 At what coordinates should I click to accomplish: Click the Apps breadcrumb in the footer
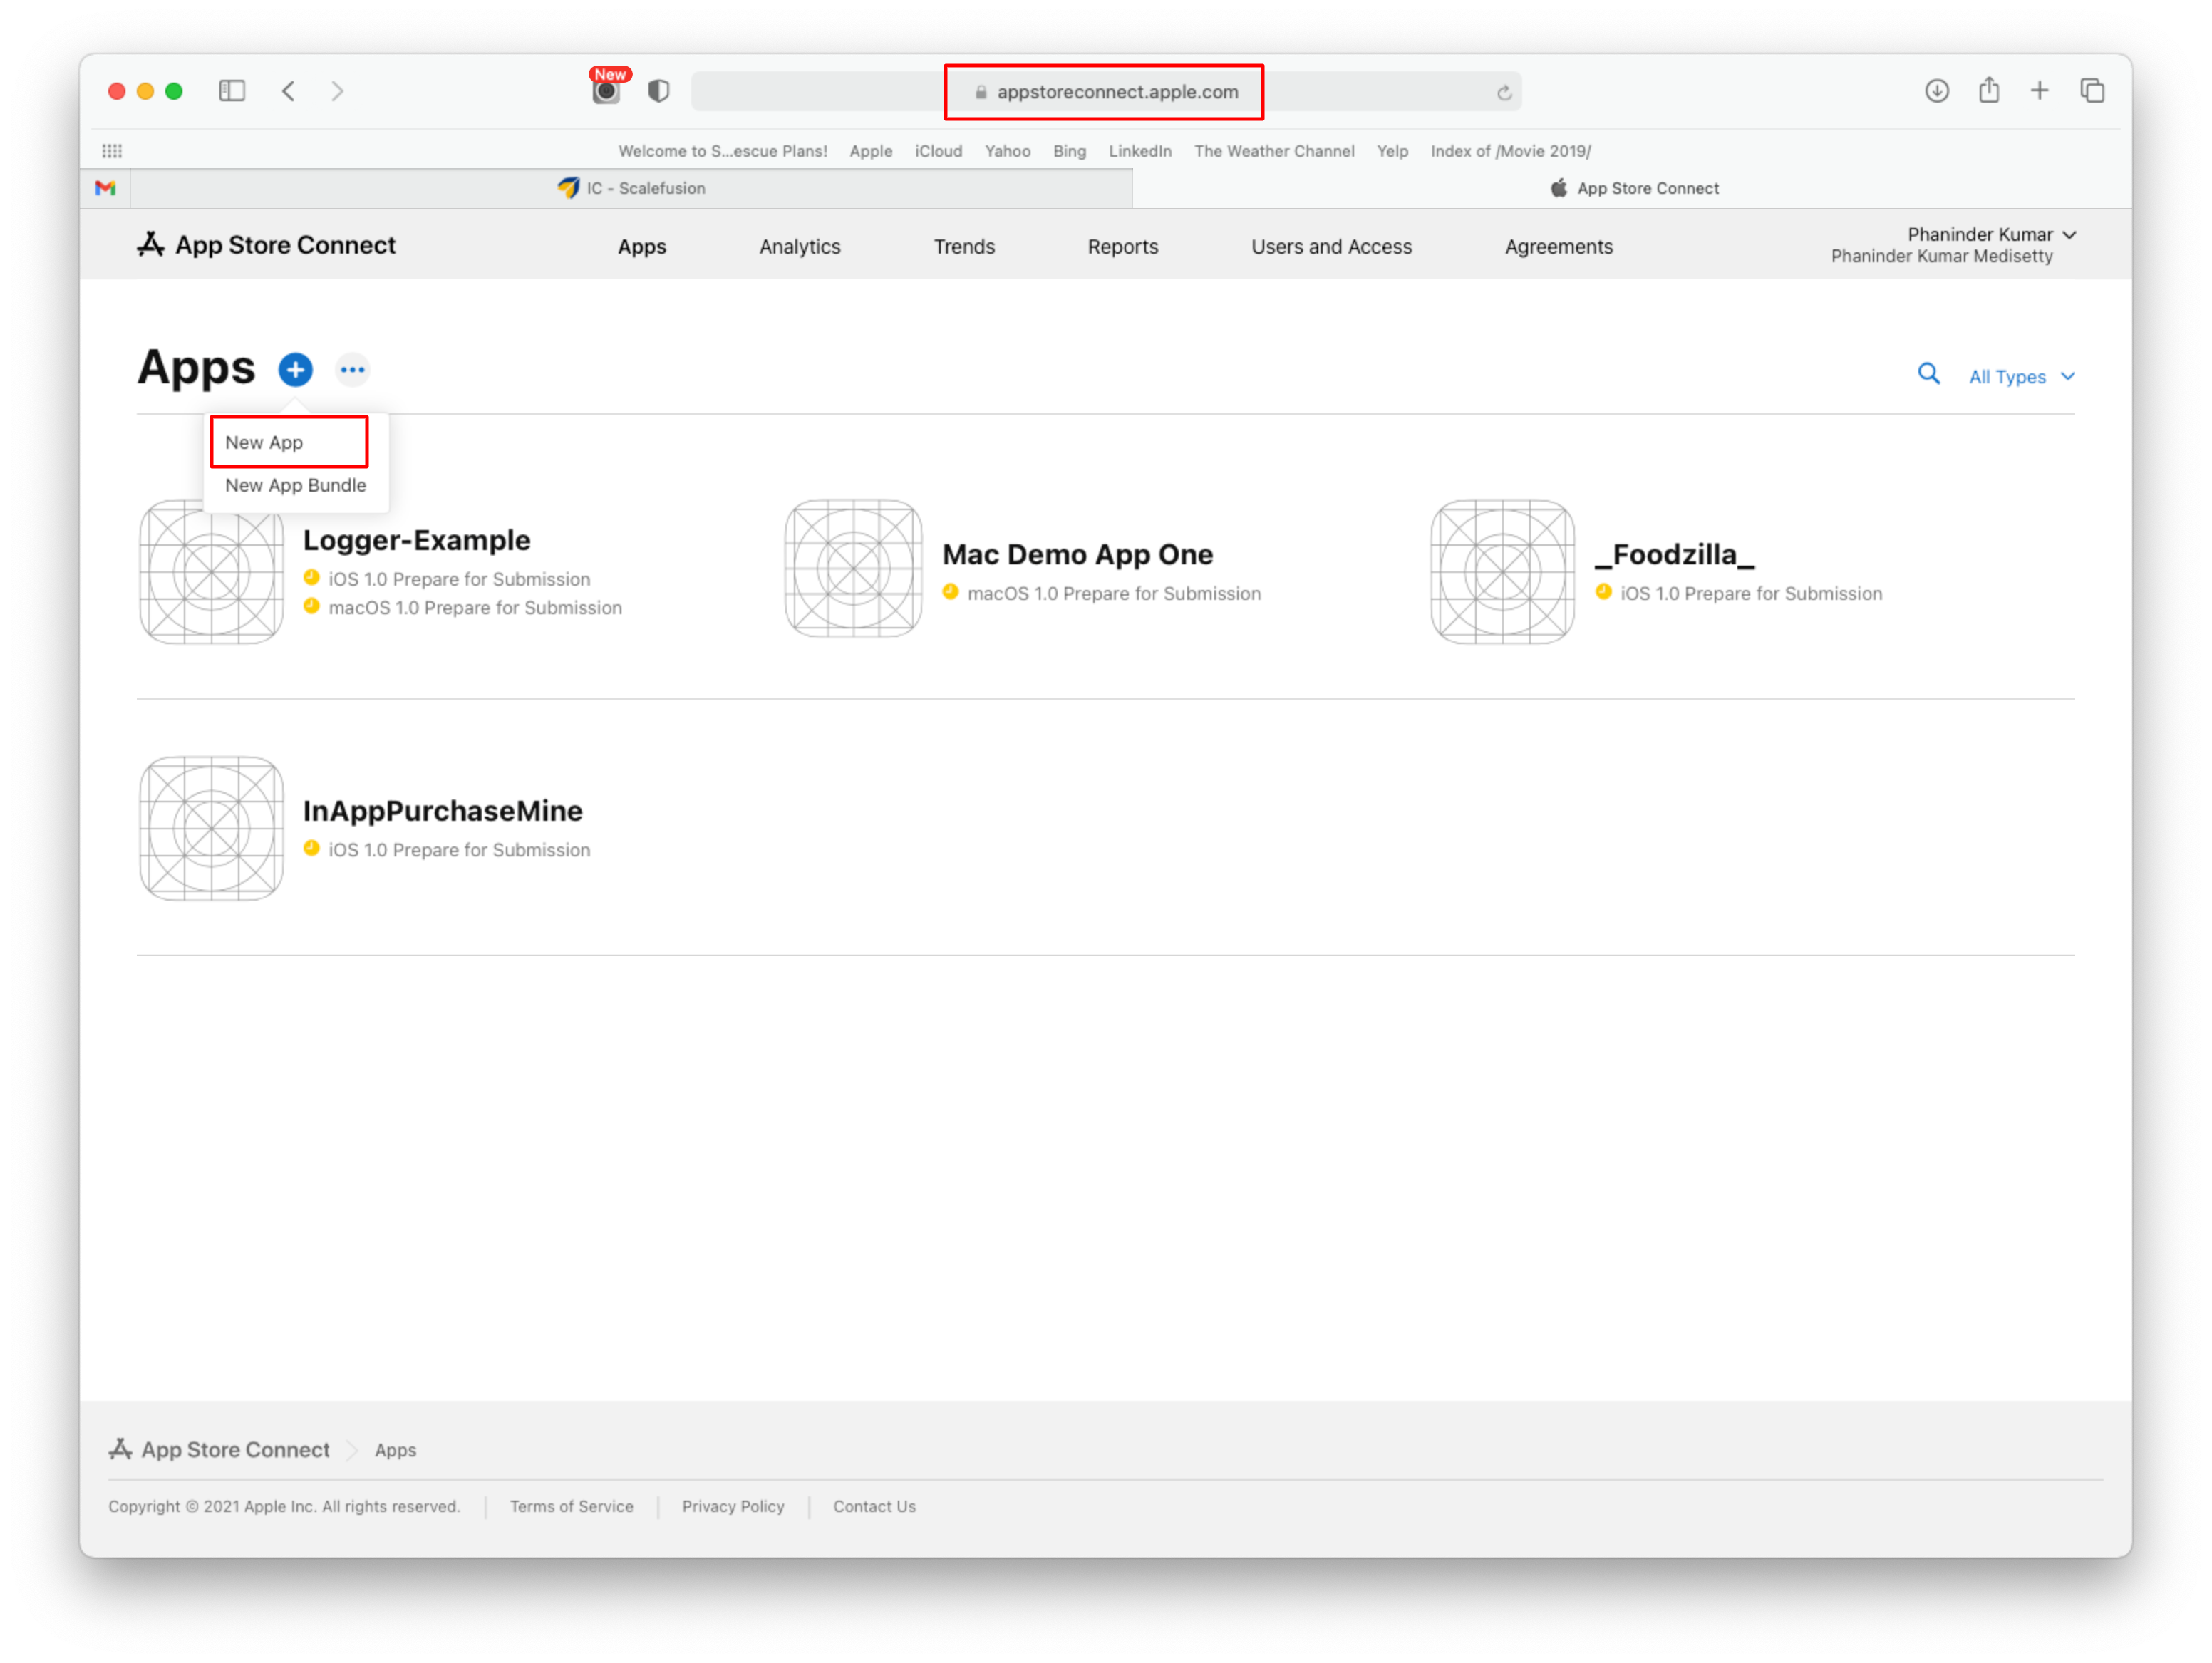click(396, 1450)
